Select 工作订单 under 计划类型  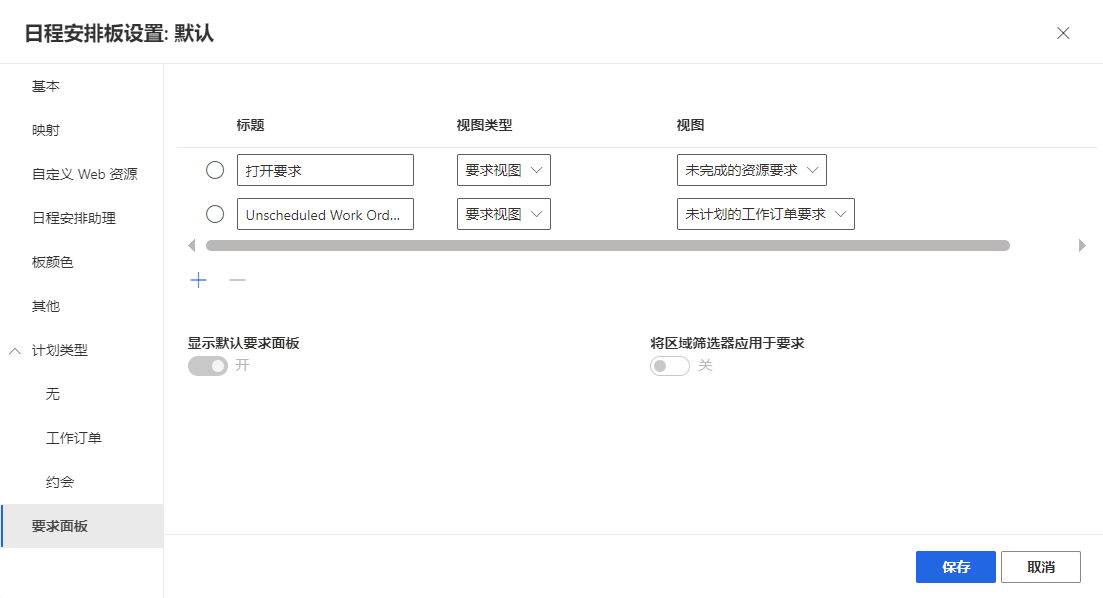[x=82, y=438]
